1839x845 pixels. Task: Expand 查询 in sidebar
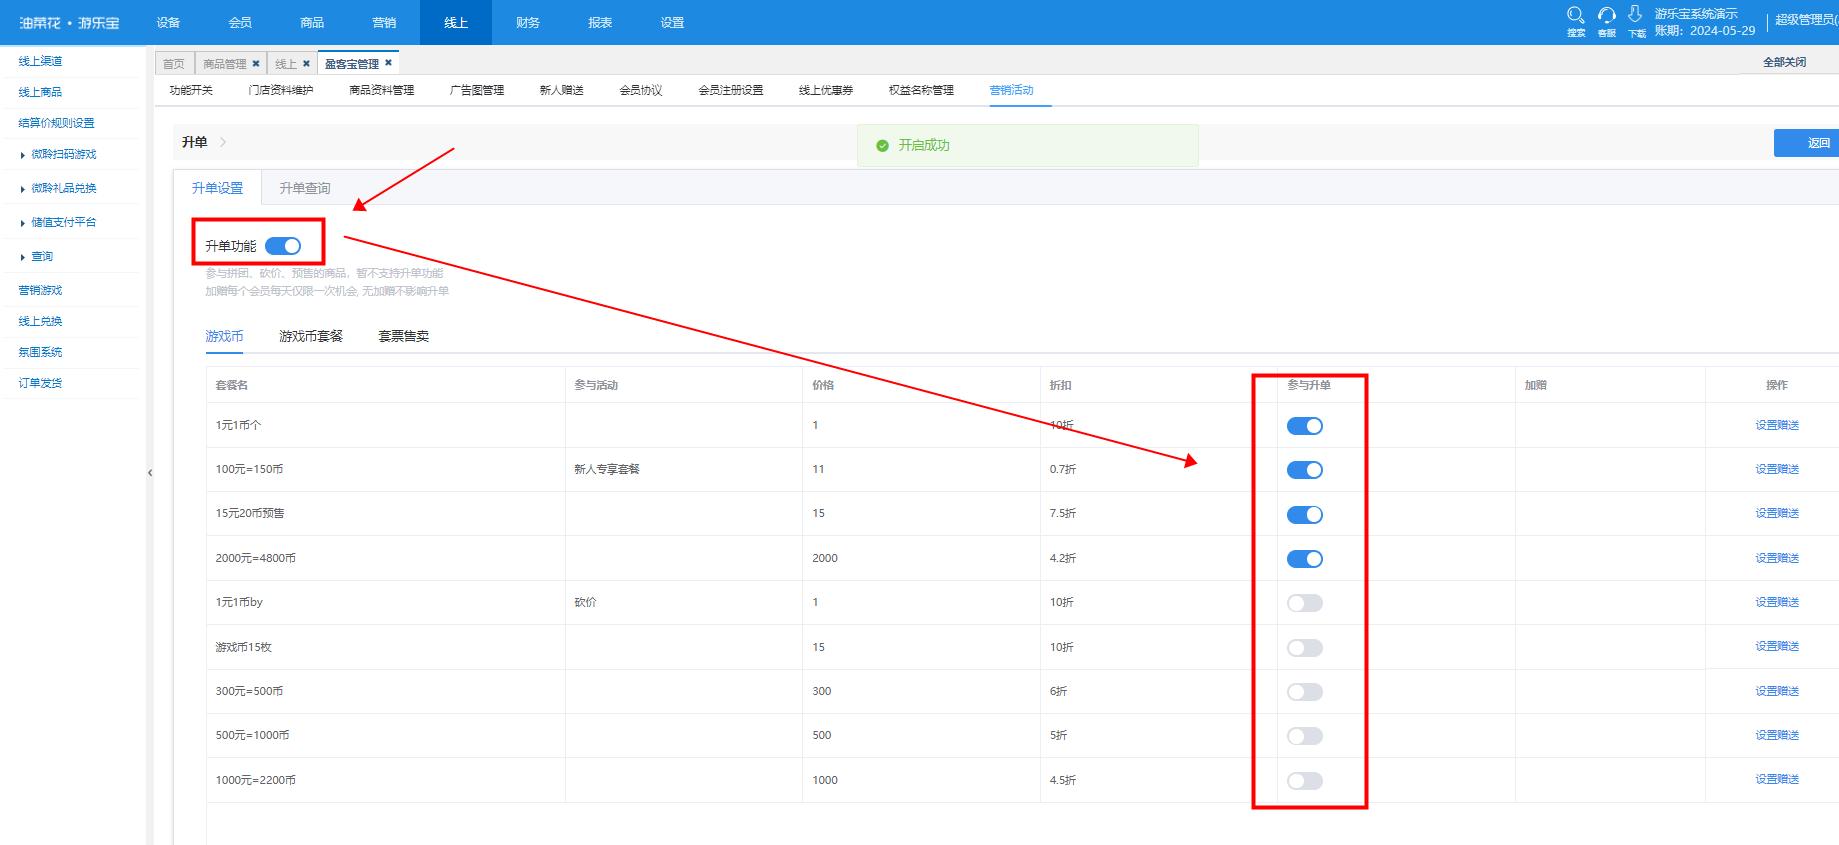[41, 257]
